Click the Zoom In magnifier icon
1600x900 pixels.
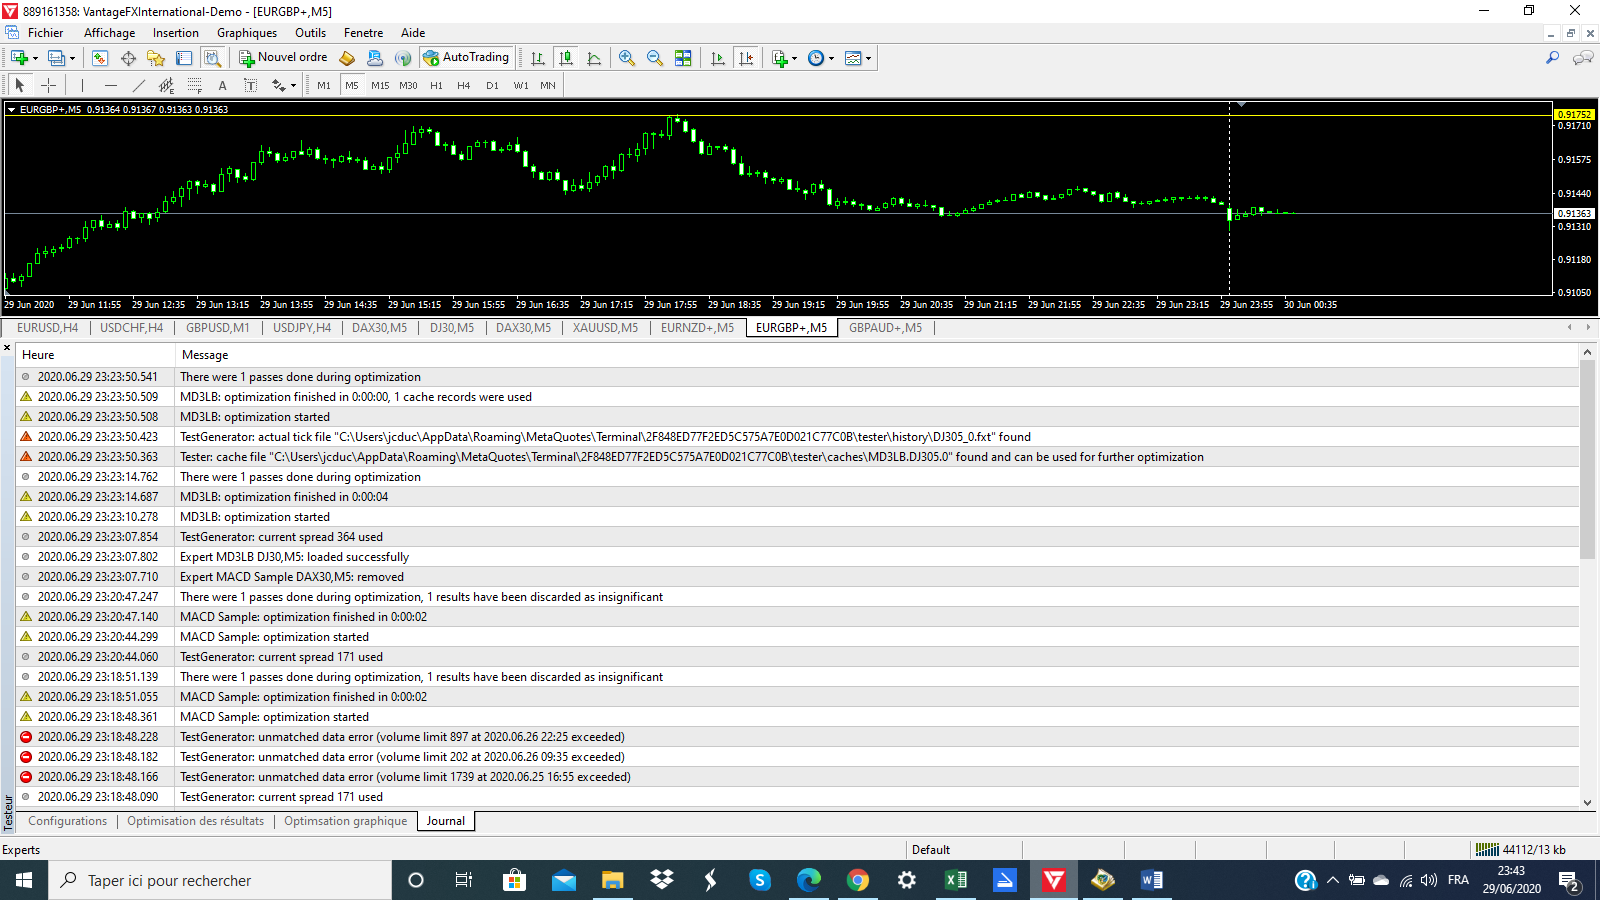coord(627,58)
